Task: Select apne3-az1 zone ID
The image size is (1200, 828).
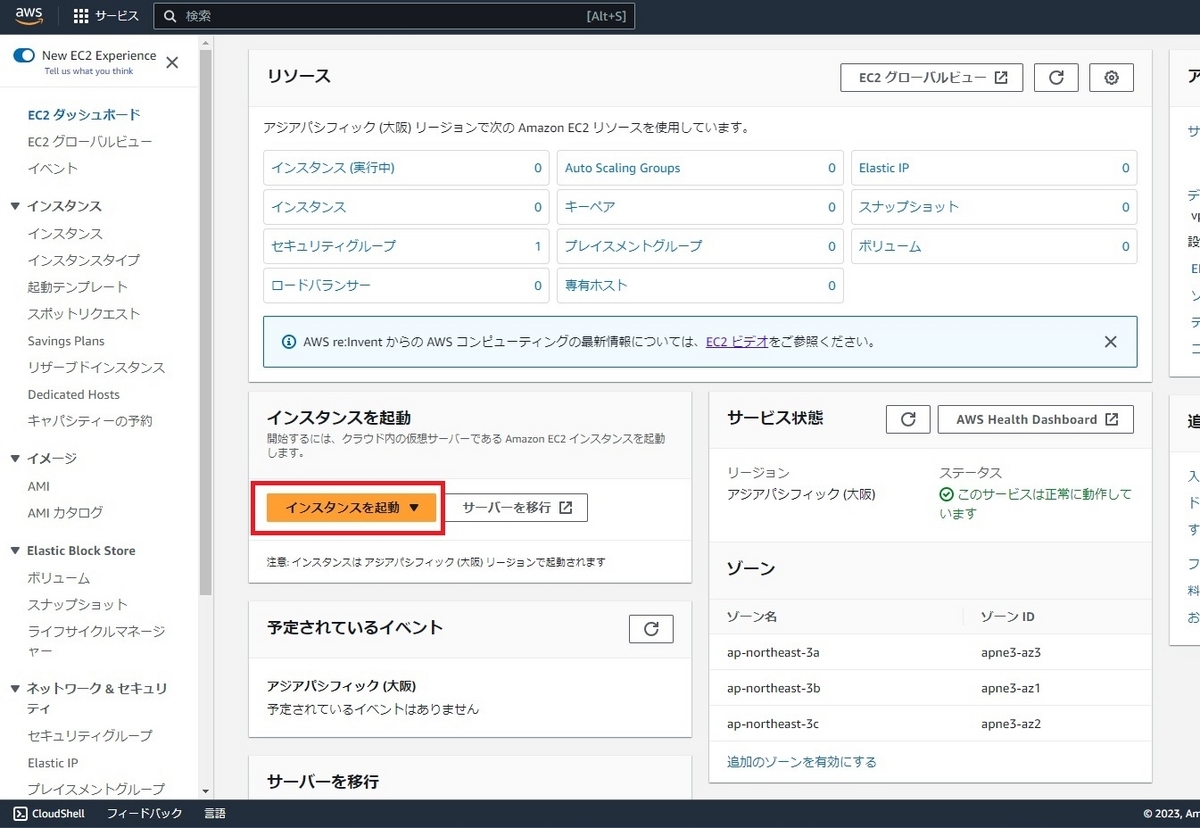Action: pyautogui.click(x=1011, y=688)
